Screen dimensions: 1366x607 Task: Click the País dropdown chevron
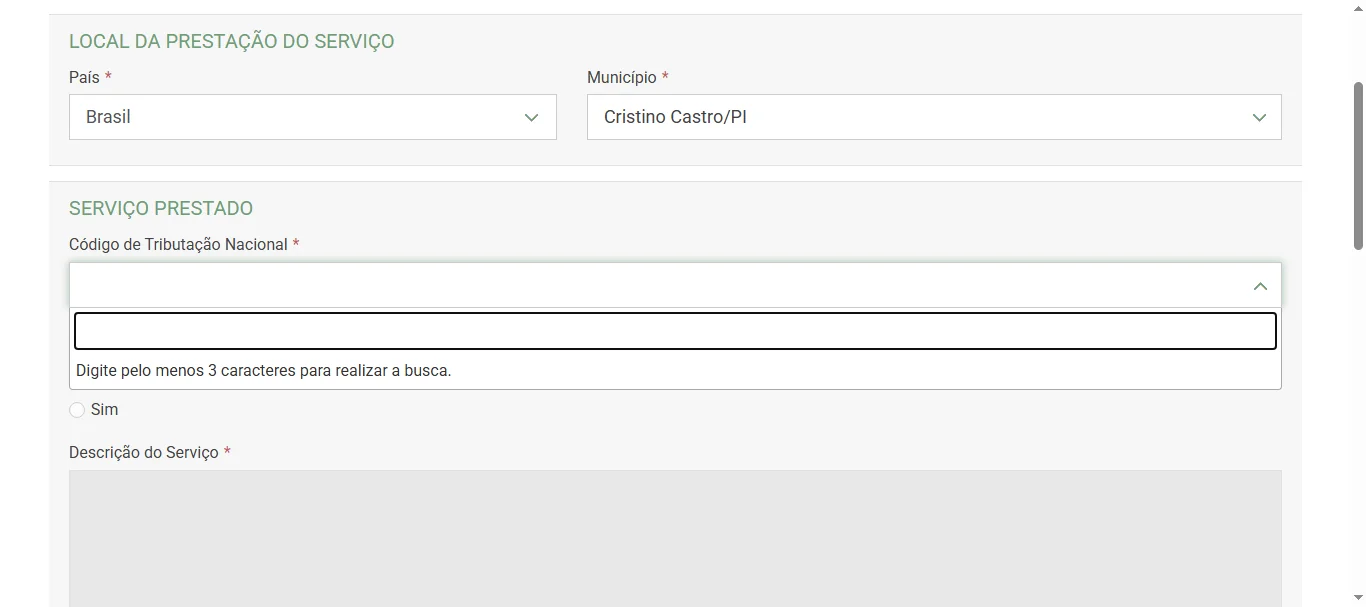pyautogui.click(x=531, y=117)
